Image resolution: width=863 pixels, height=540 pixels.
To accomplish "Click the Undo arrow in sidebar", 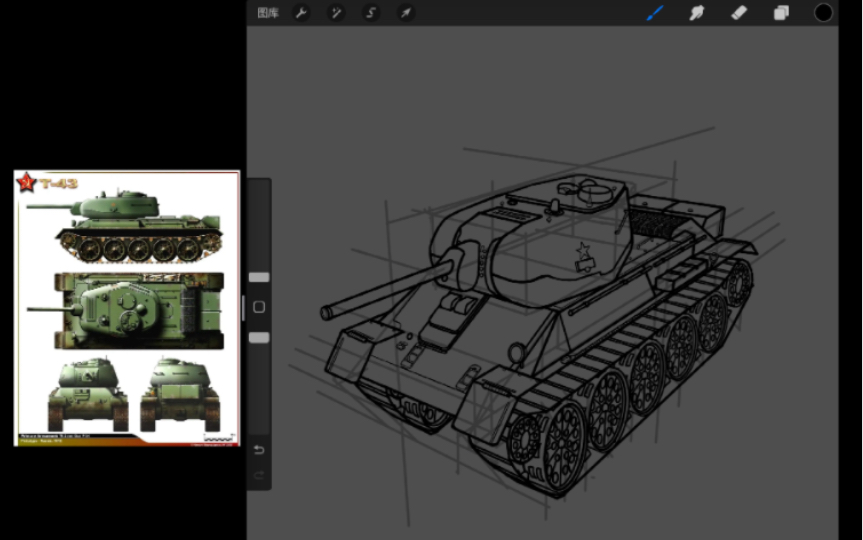I will (x=259, y=450).
